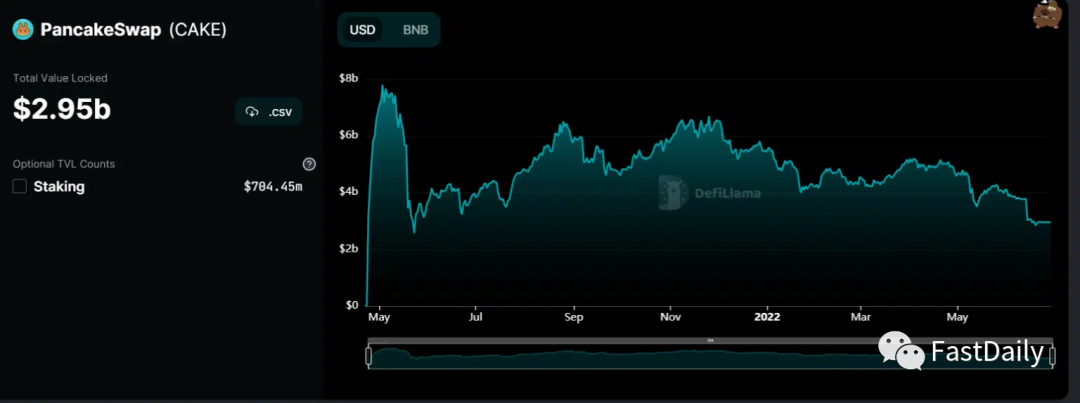Open the Optional TVL Counts help icon
Viewport: 1080px width, 403px height.
click(309, 164)
